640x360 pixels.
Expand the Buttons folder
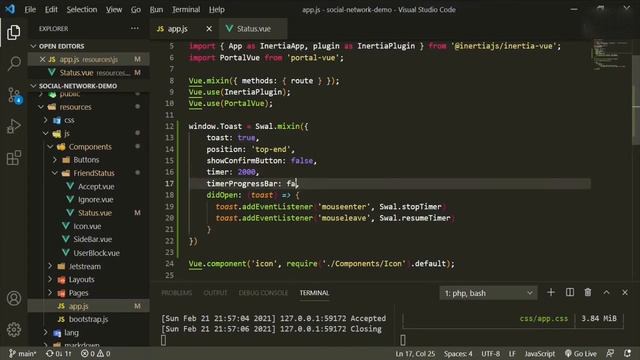click(x=86, y=160)
